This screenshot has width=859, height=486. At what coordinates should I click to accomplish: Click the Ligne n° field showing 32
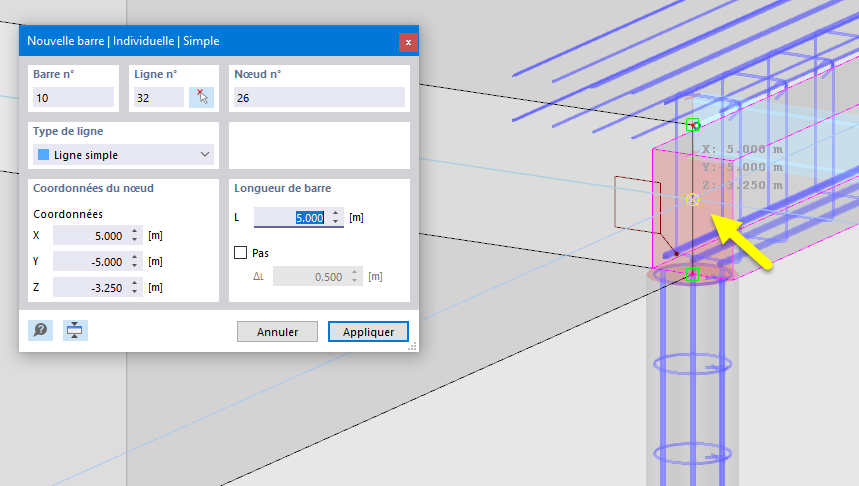click(159, 98)
